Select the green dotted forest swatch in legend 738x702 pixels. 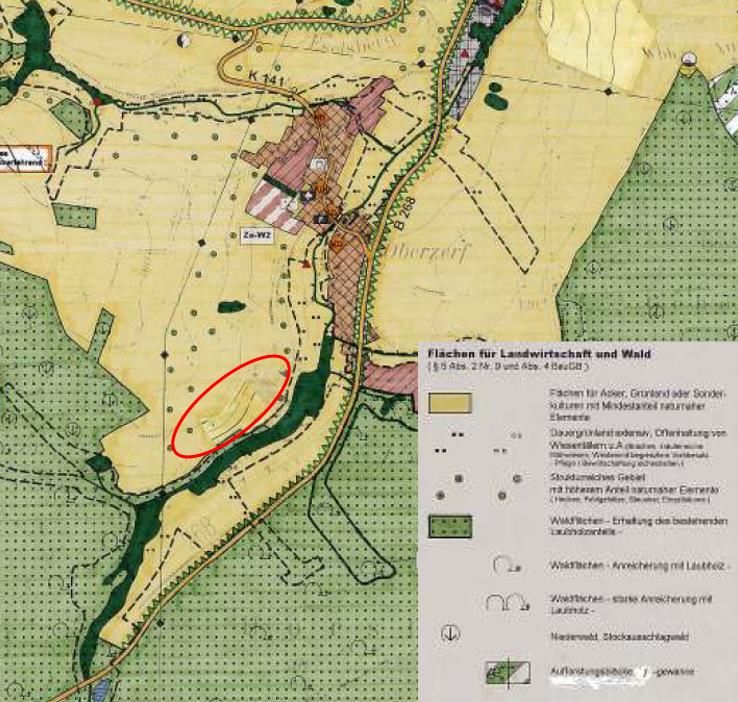[449, 526]
